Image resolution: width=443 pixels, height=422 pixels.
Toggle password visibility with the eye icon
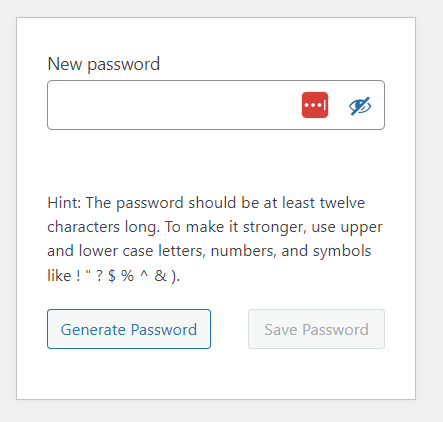pos(360,106)
